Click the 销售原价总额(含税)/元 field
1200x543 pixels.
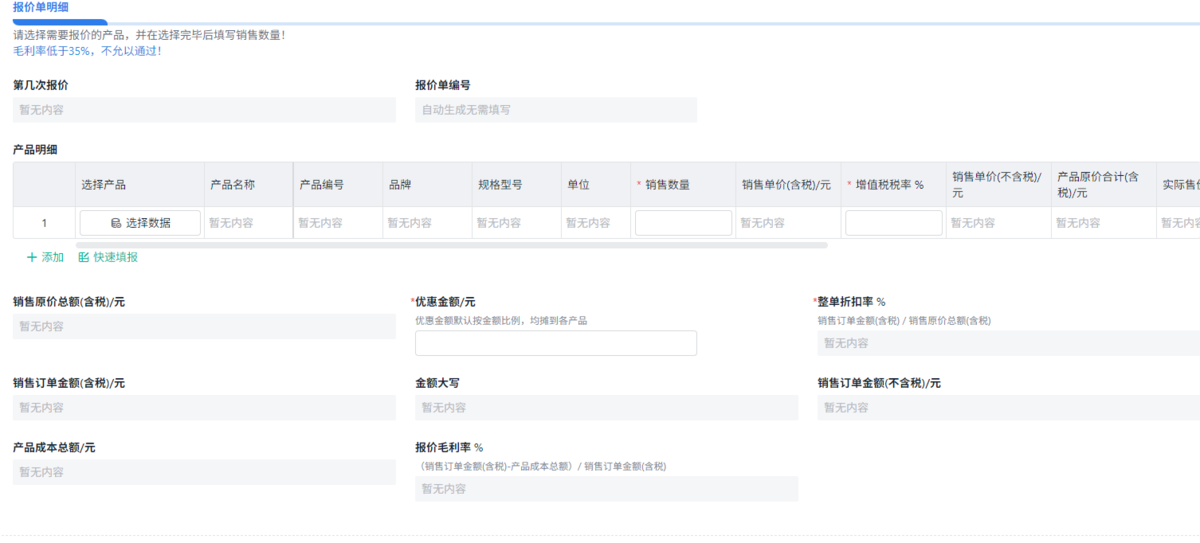point(204,326)
